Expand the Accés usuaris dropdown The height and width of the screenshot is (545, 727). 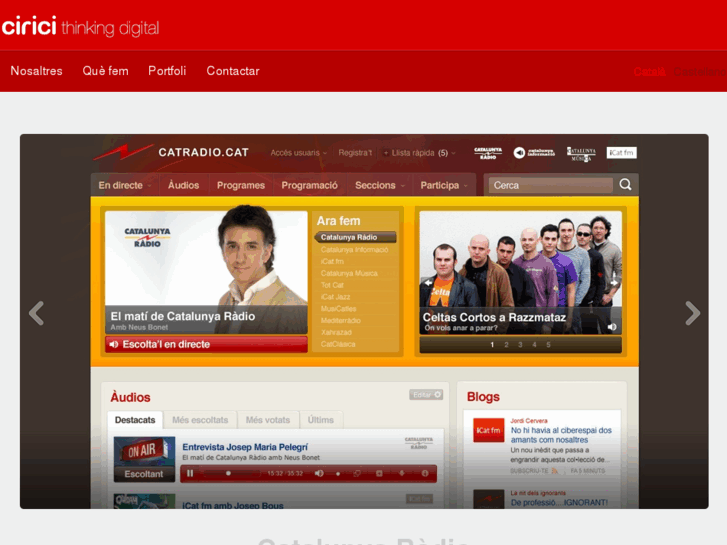(x=299, y=153)
